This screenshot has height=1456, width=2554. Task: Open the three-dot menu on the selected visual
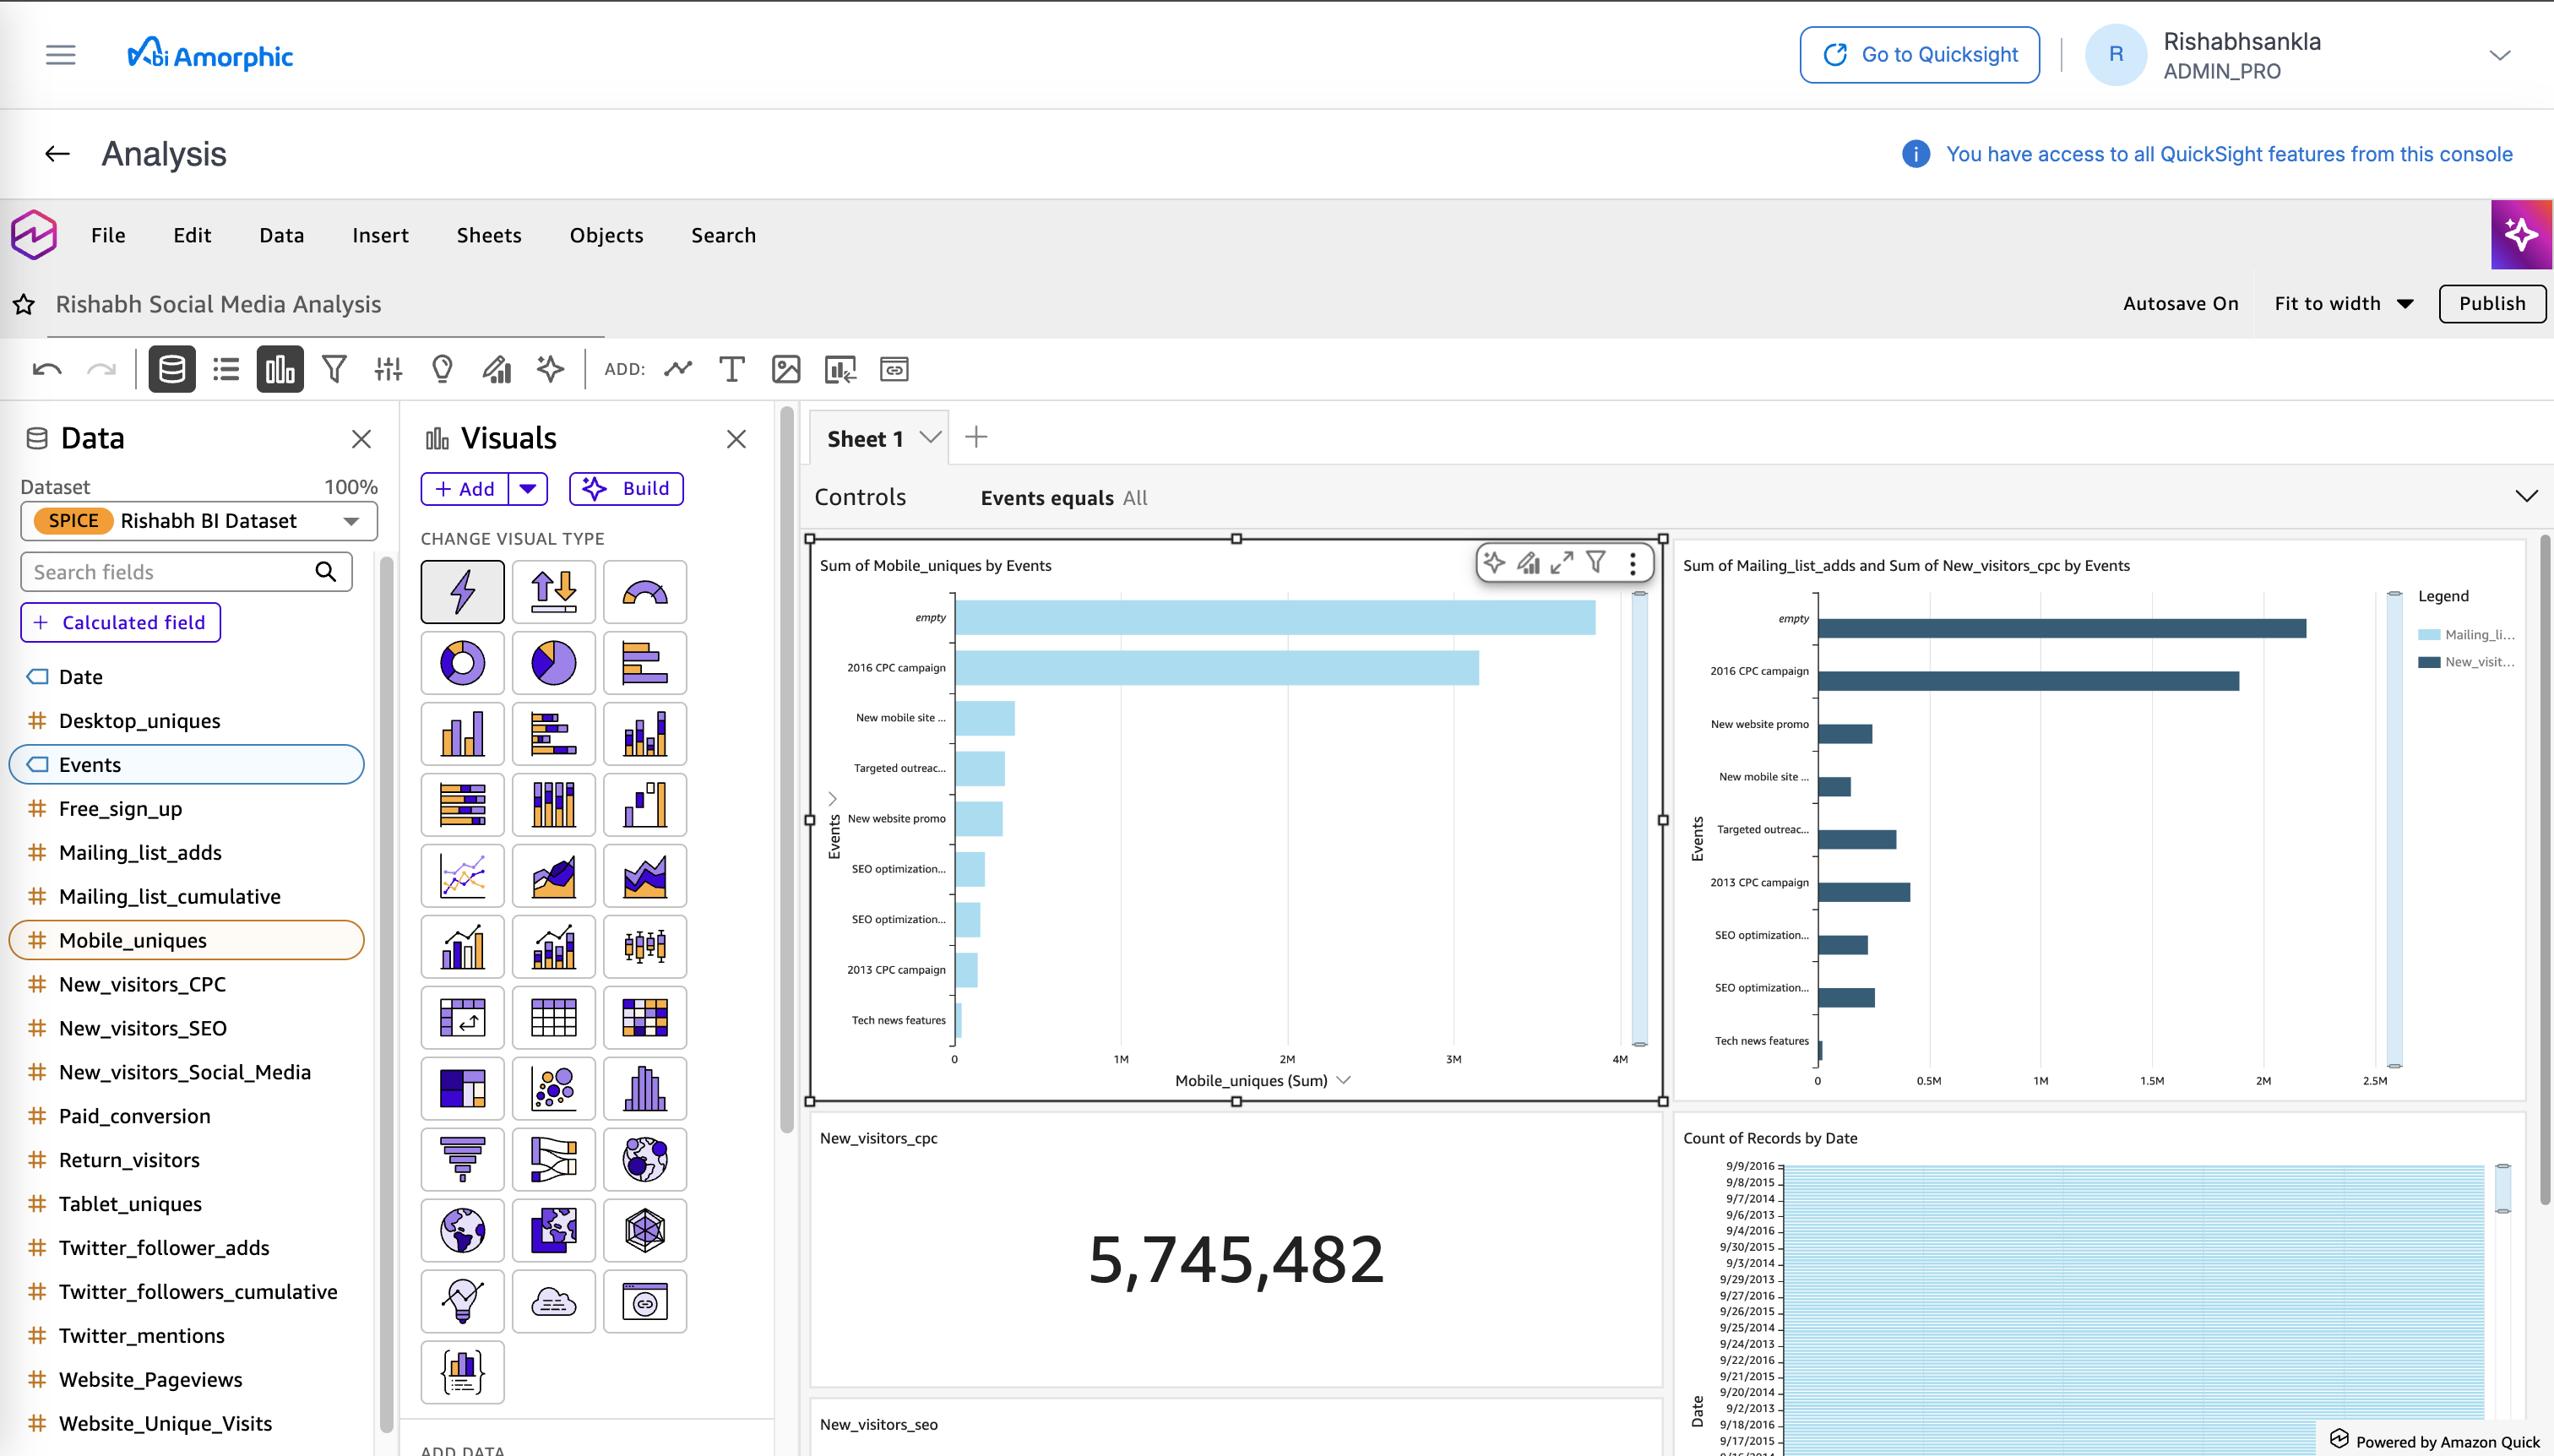click(1631, 563)
